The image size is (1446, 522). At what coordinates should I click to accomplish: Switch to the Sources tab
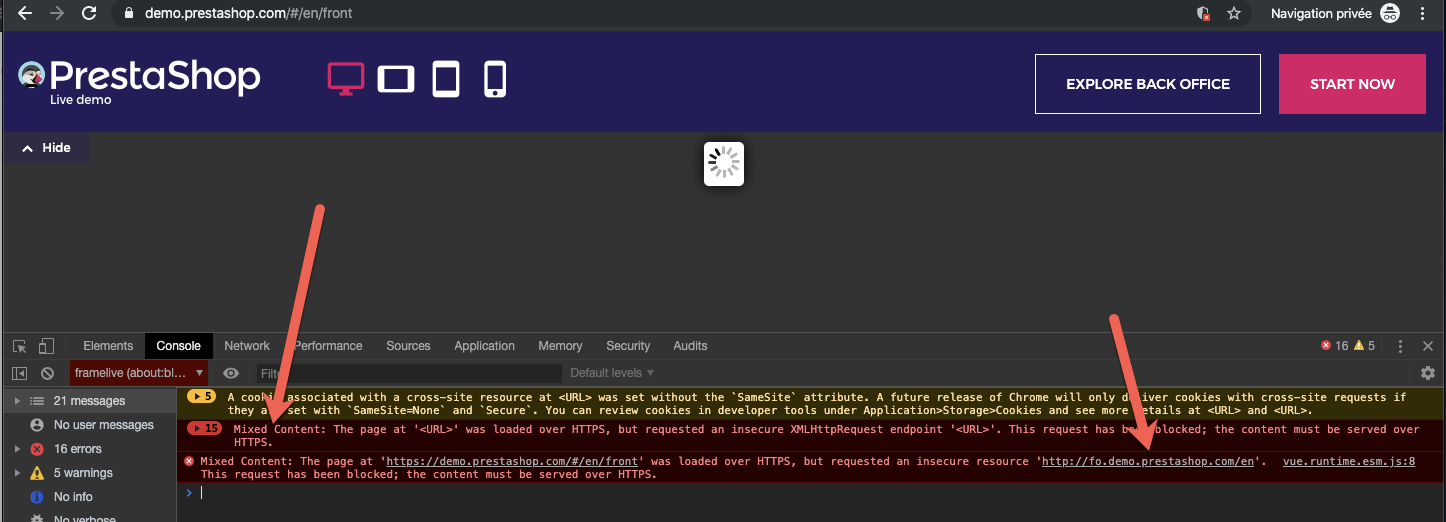click(x=408, y=346)
